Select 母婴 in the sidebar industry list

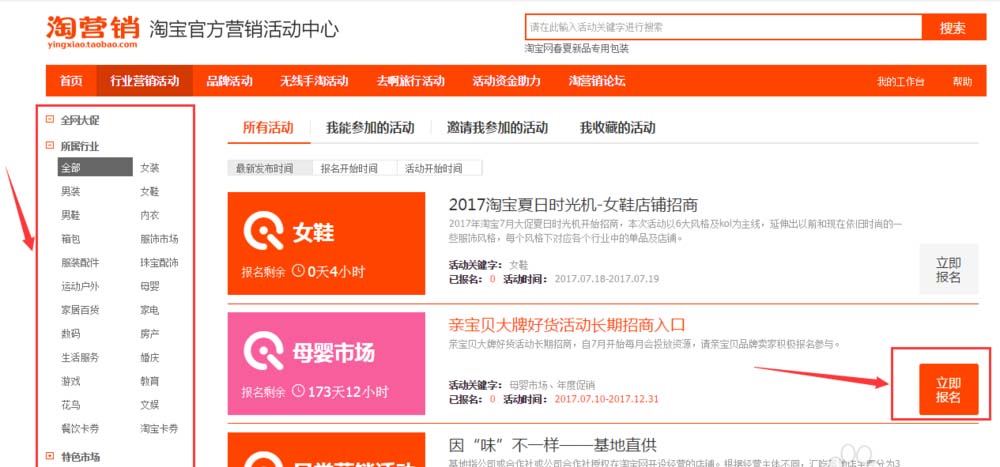(150, 286)
